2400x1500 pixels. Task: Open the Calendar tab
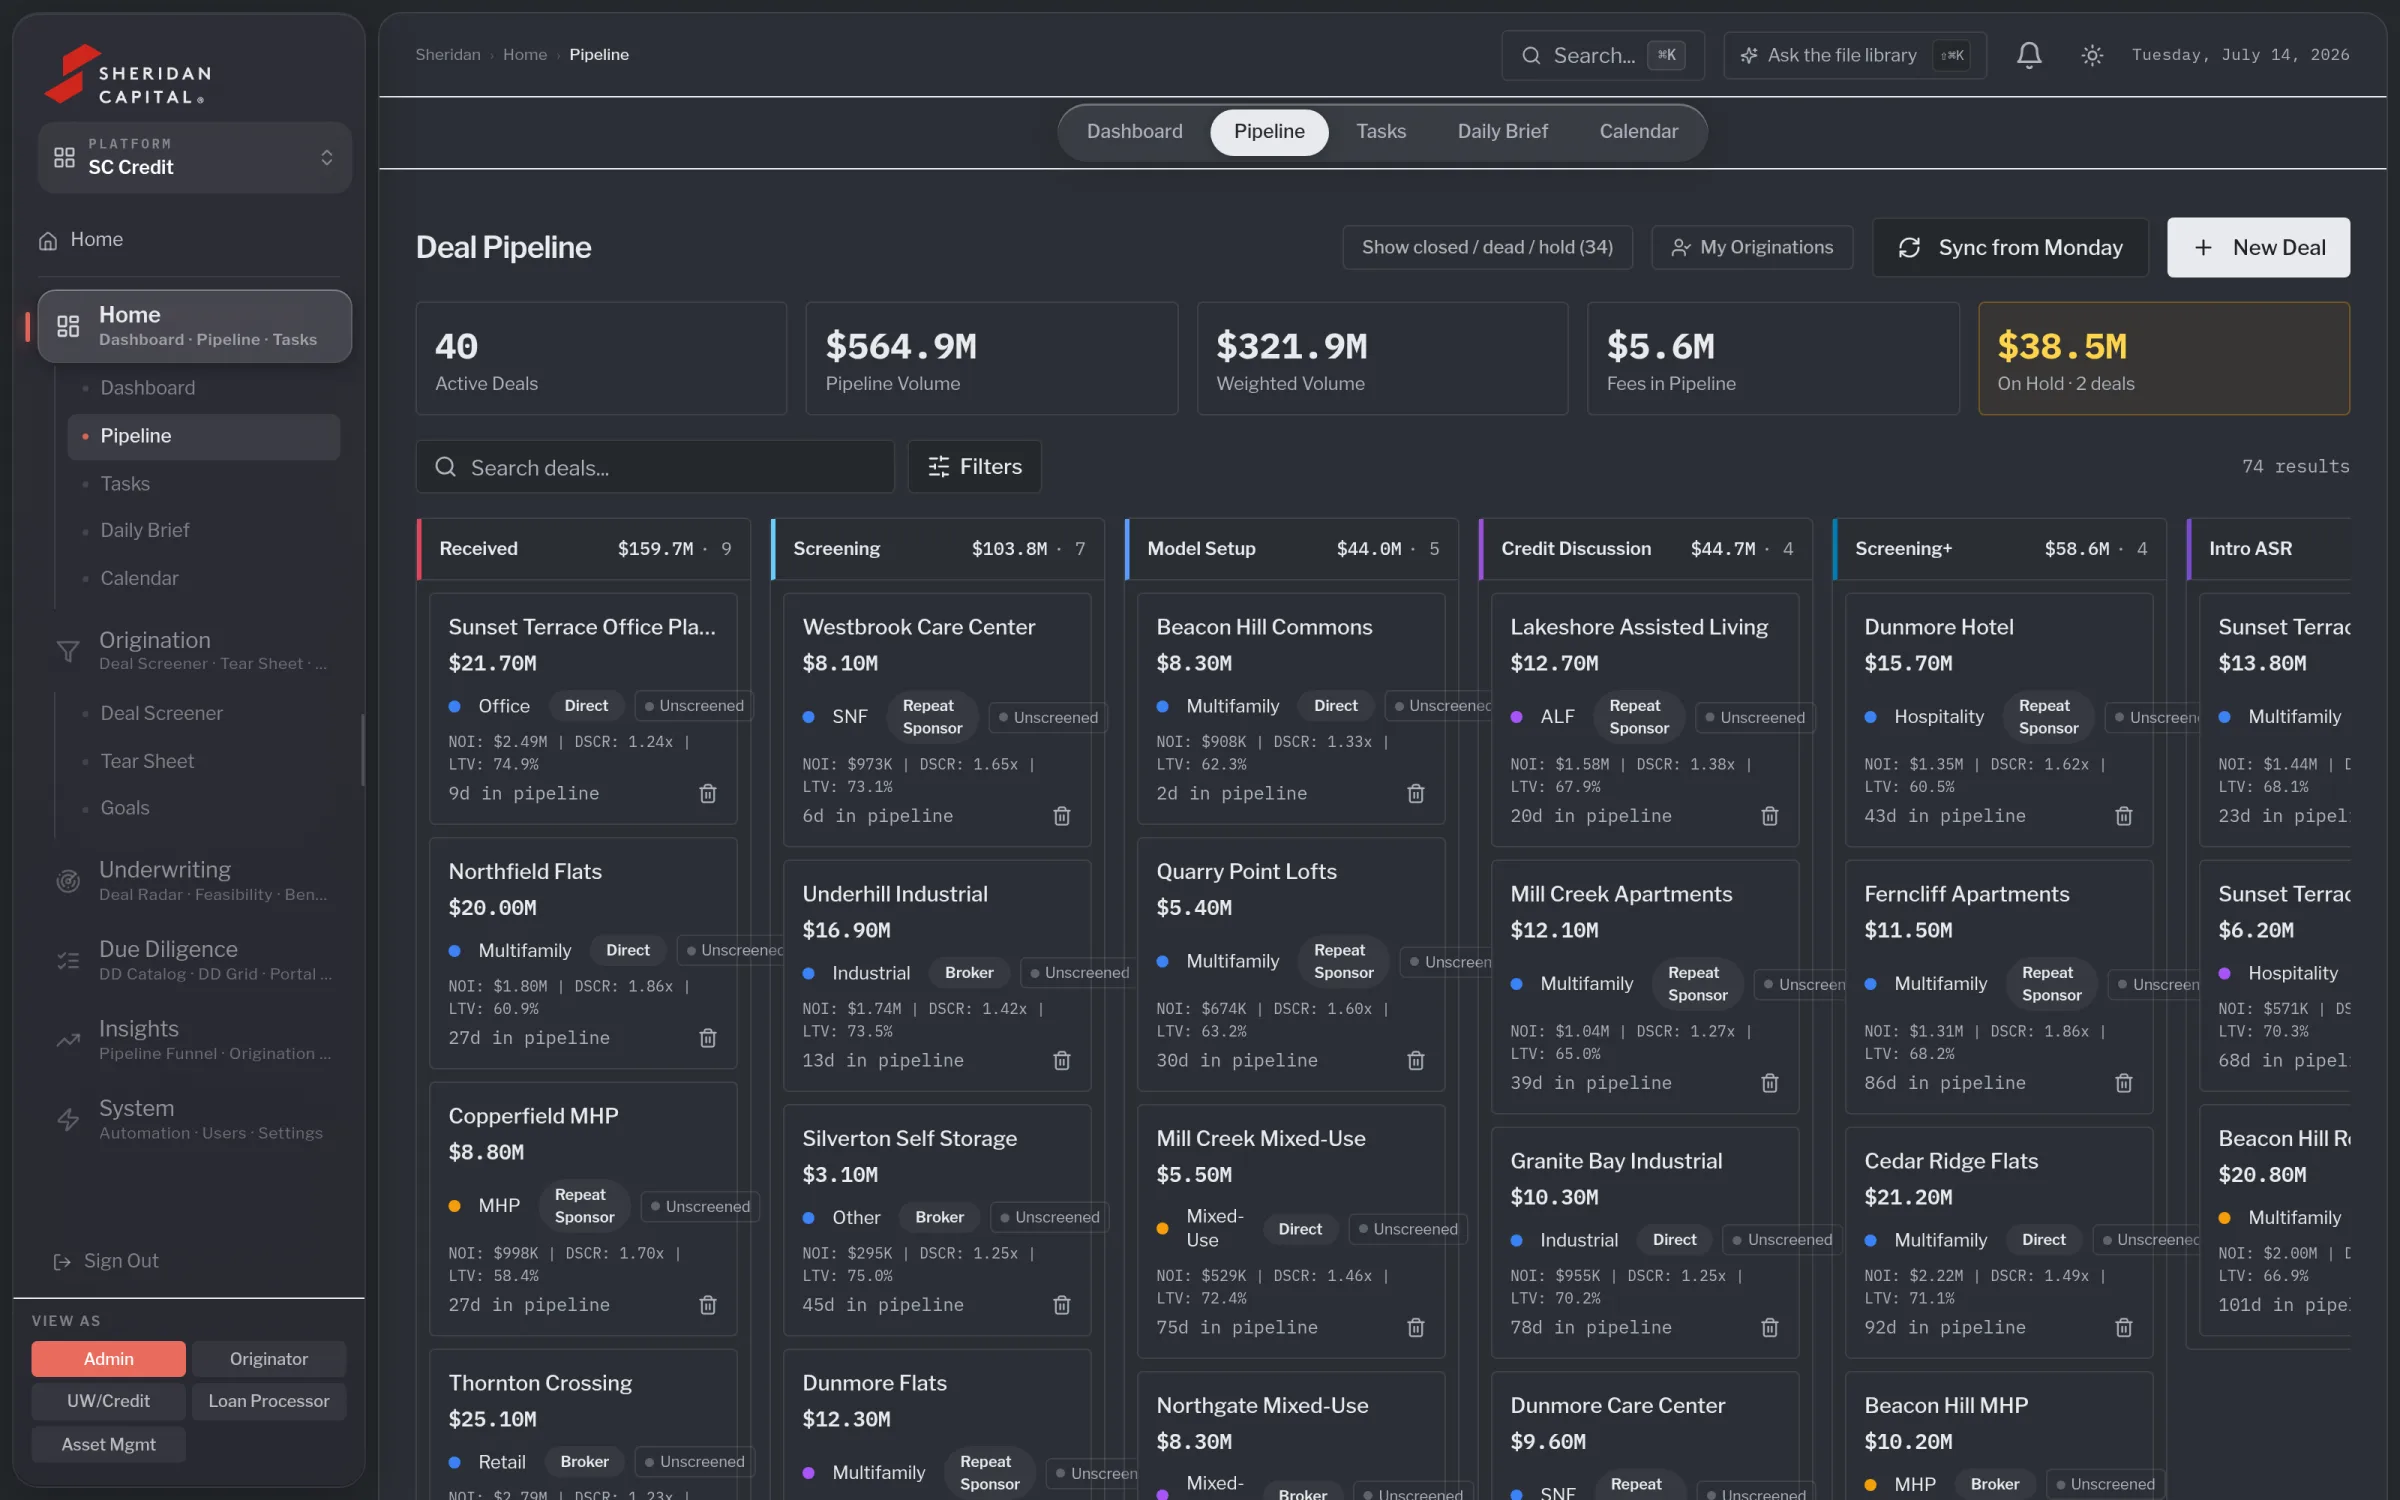point(1638,131)
